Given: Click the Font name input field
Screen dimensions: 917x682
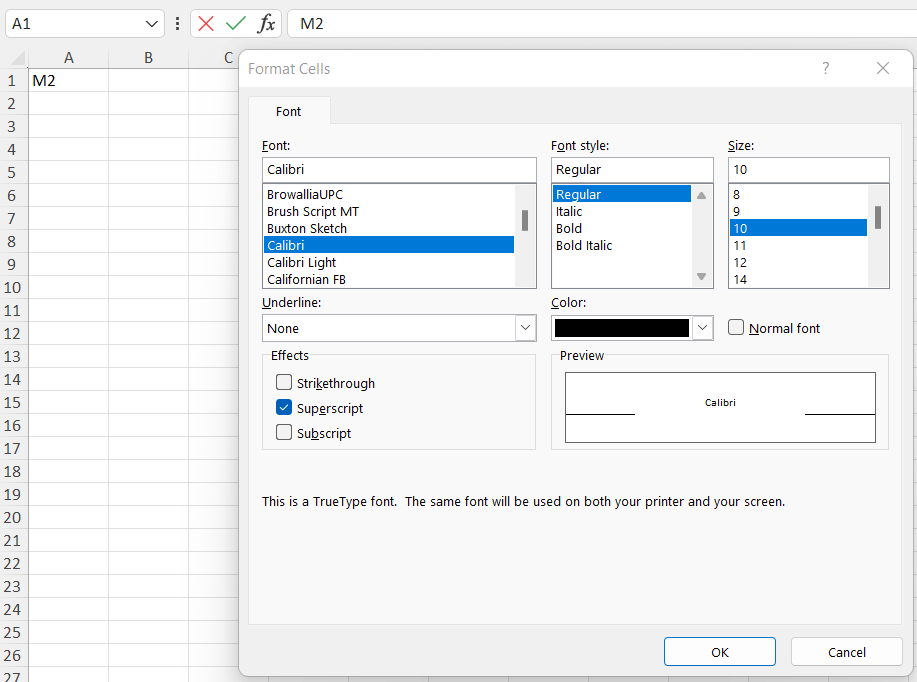Looking at the screenshot, I should point(399,170).
